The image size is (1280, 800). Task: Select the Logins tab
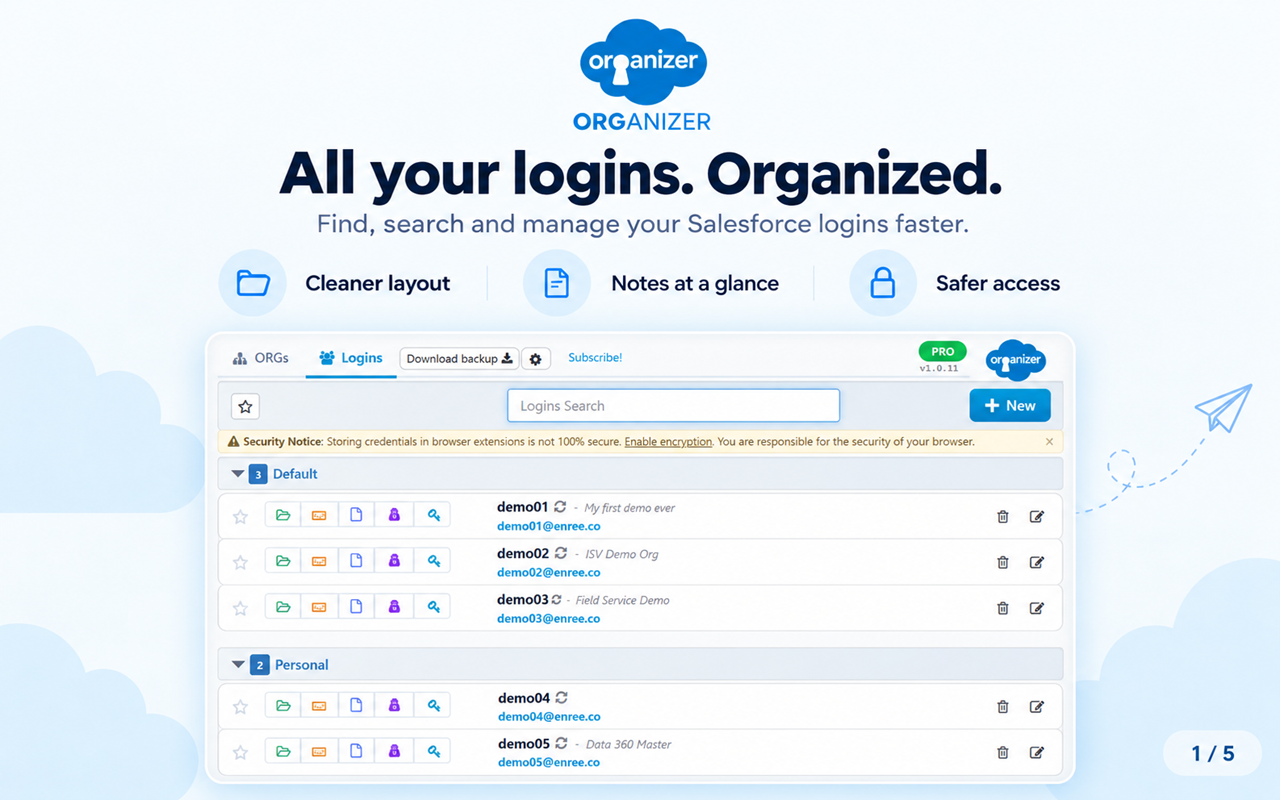[351, 357]
